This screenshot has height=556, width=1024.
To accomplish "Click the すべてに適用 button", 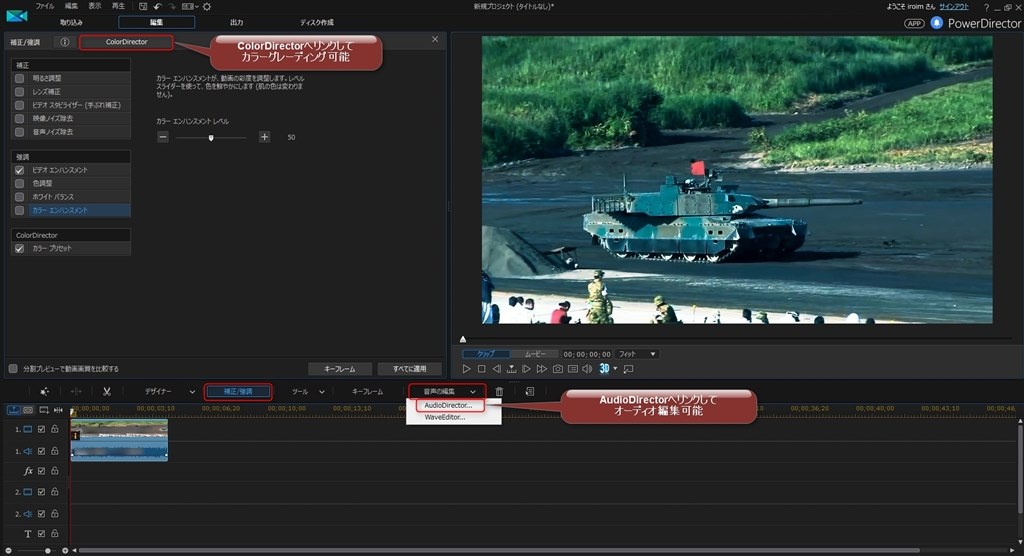I will 409,368.
